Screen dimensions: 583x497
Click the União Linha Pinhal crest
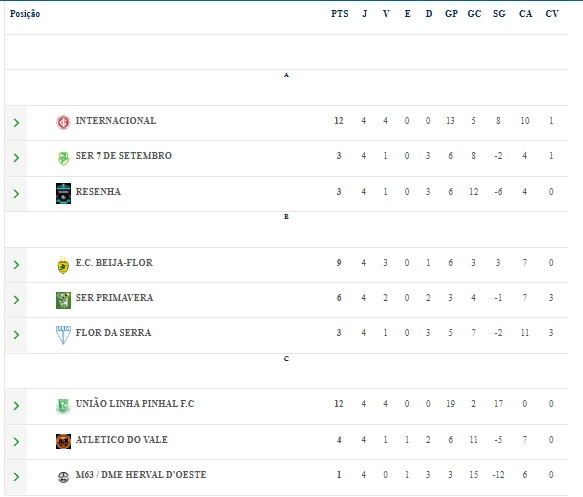[63, 406]
